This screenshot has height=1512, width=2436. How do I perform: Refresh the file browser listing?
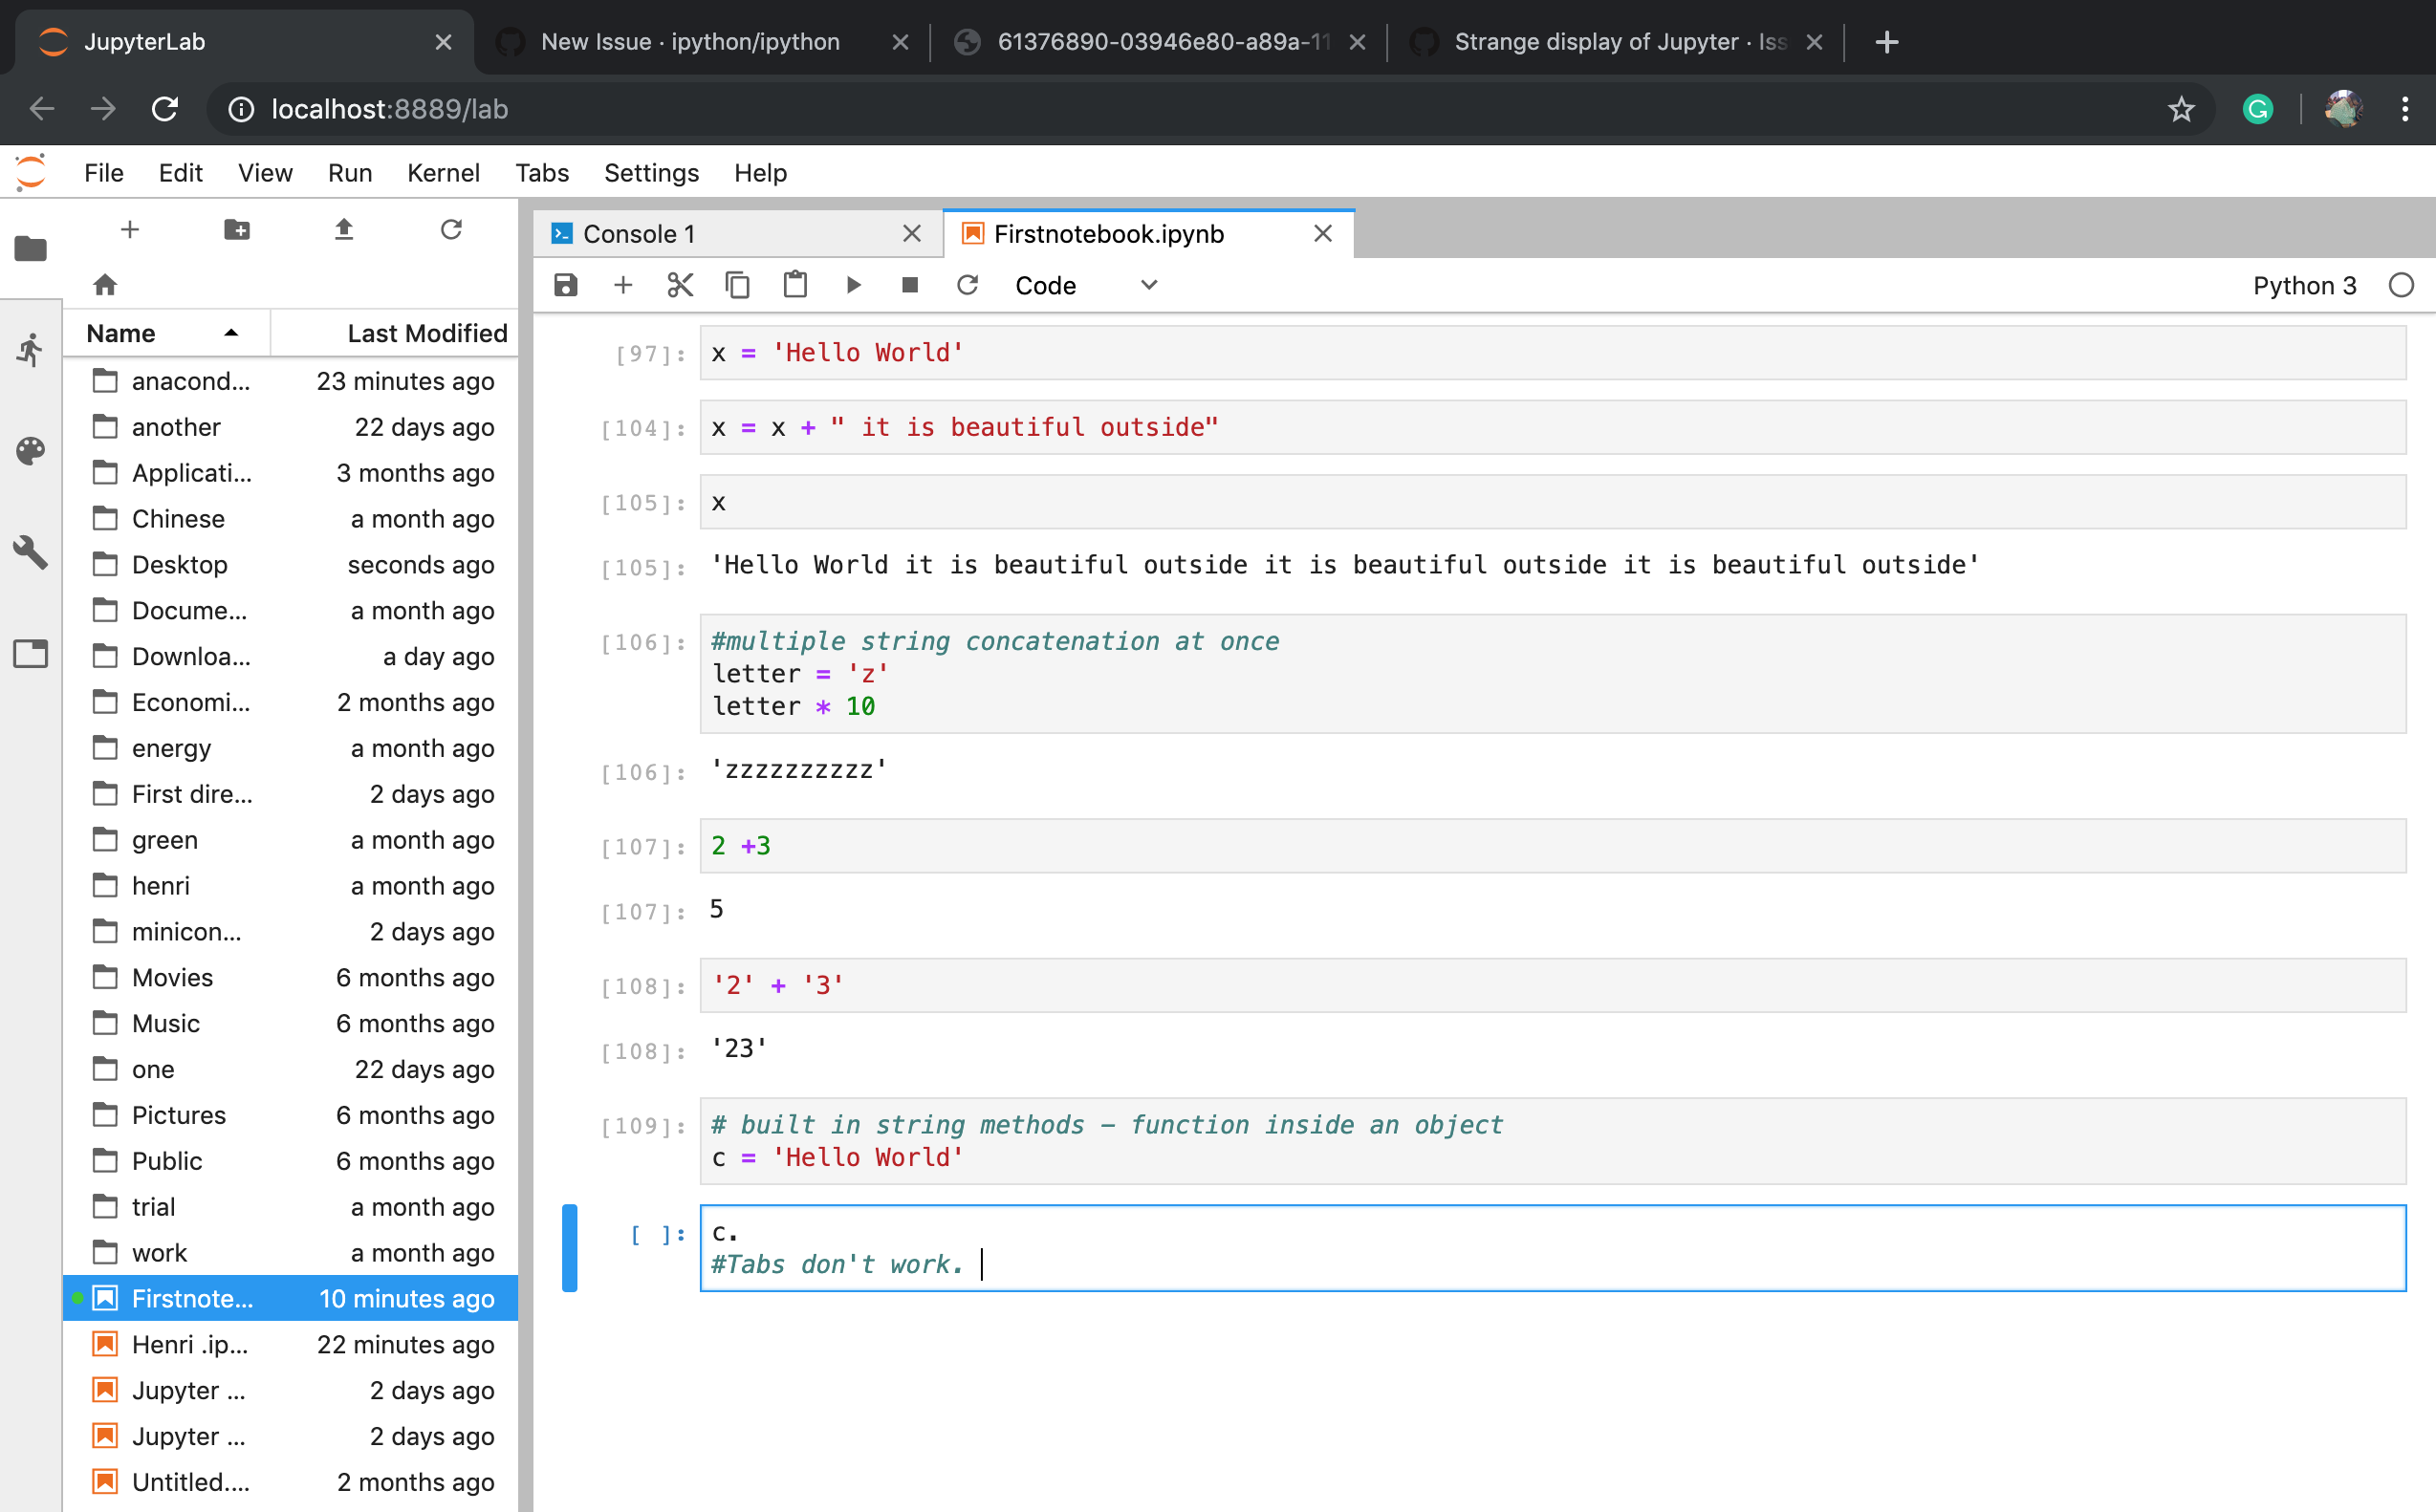pos(451,229)
